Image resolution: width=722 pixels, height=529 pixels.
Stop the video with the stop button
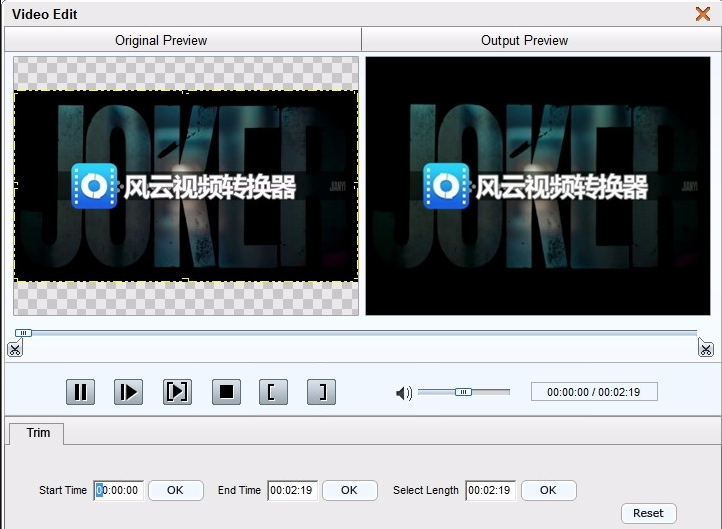point(226,392)
